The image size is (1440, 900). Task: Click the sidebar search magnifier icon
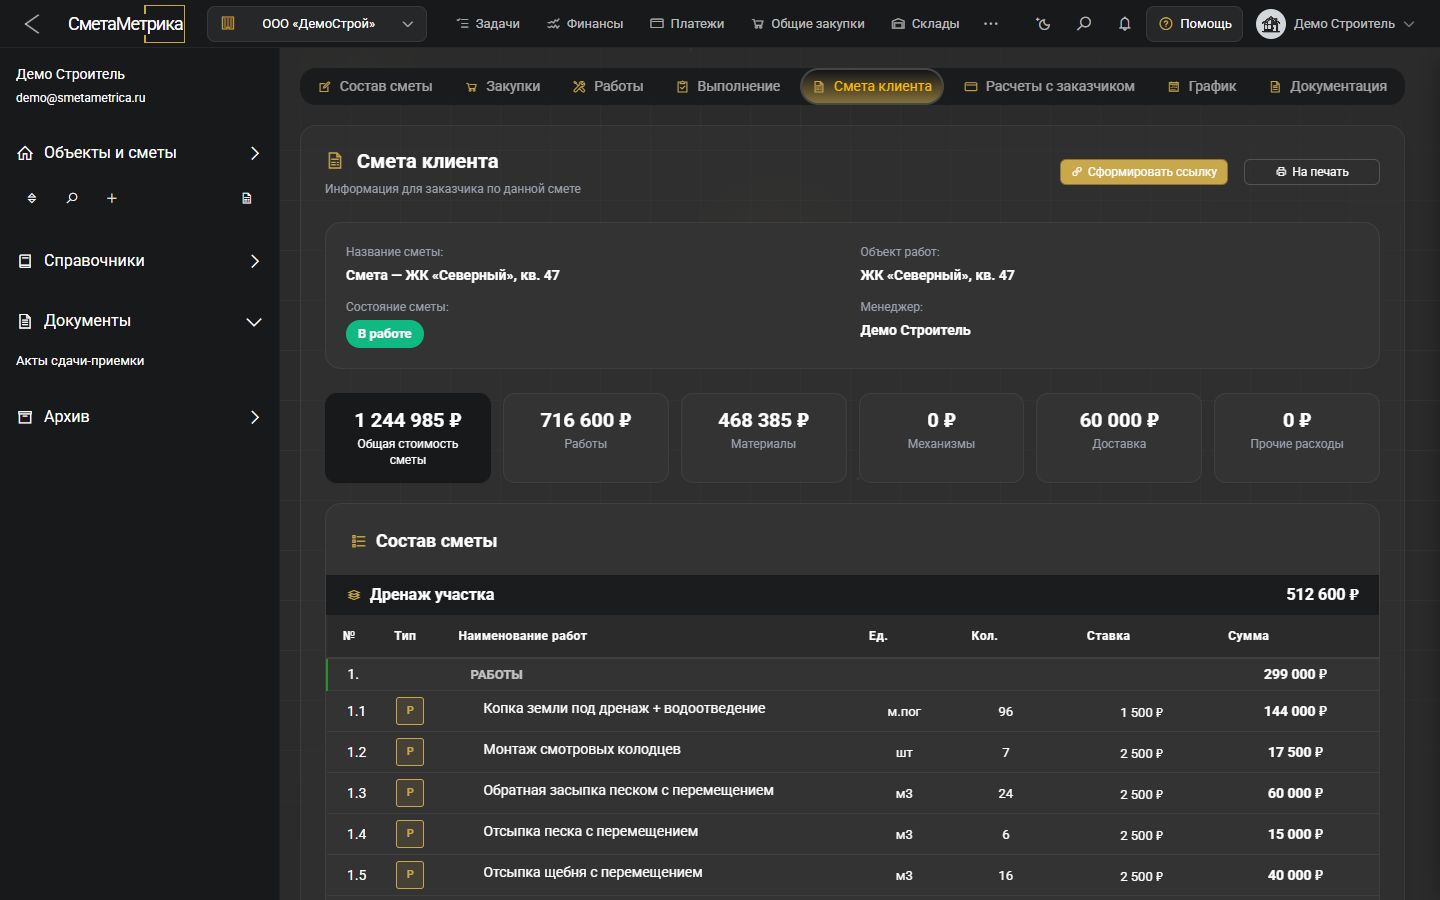pyautogui.click(x=72, y=198)
